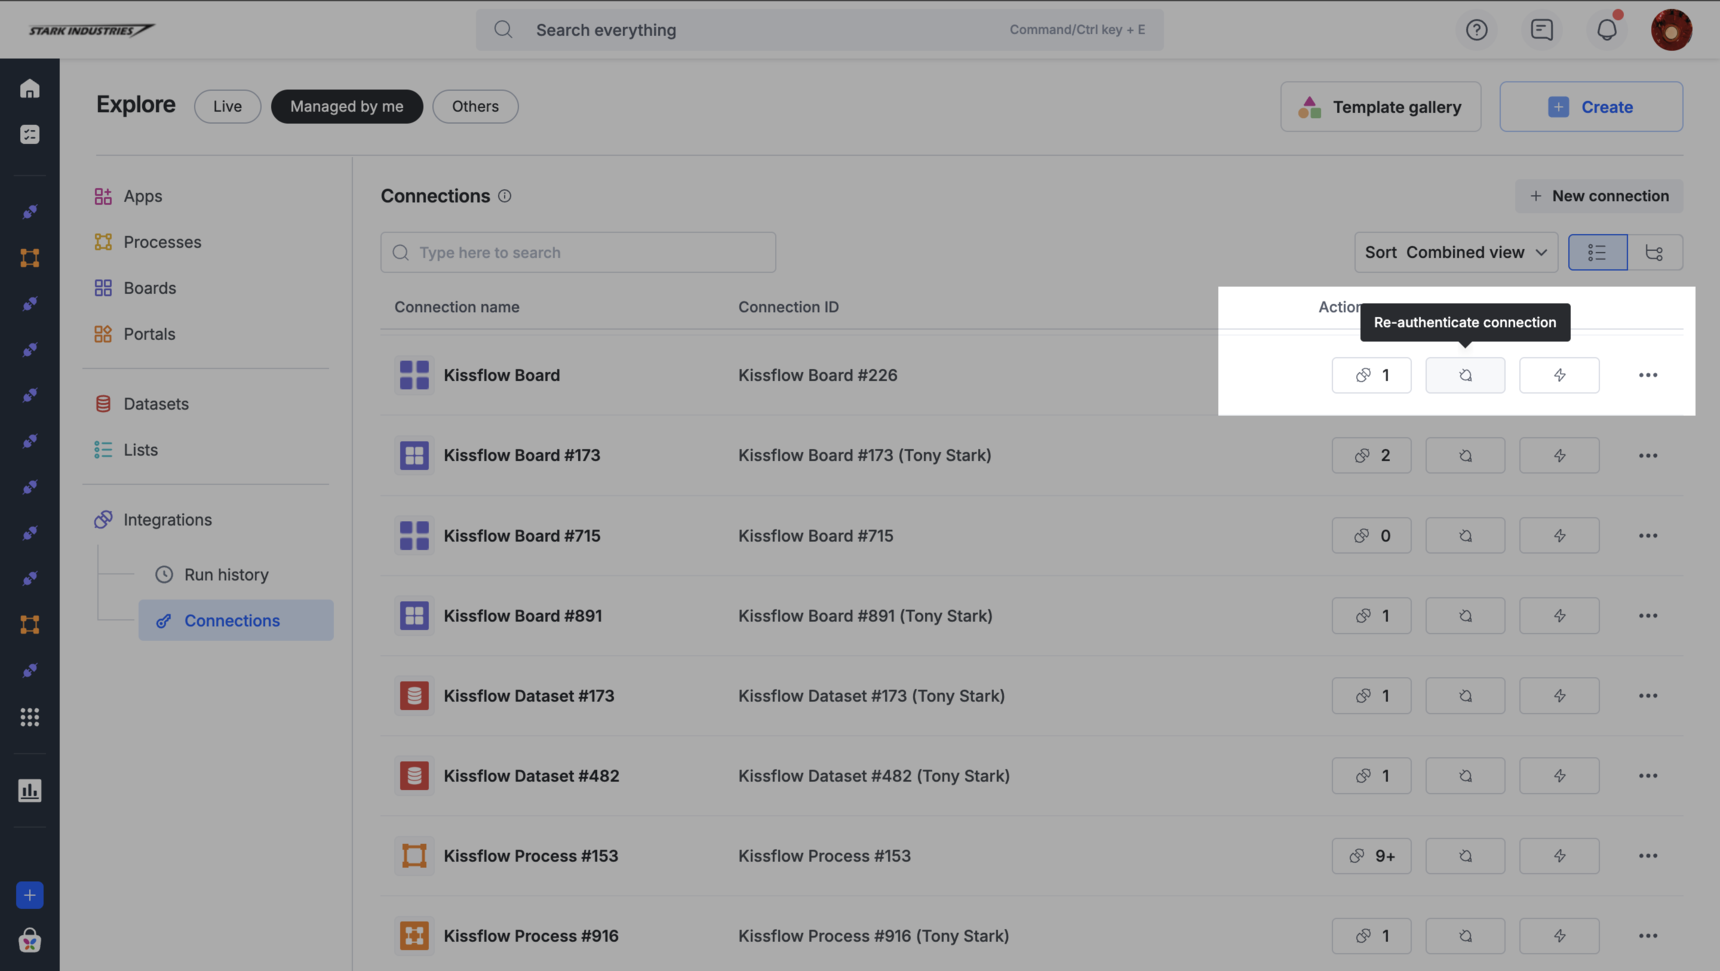Image resolution: width=1720 pixels, height=971 pixels.
Task: Switch to tree view toggle
Action: [x=1654, y=252]
